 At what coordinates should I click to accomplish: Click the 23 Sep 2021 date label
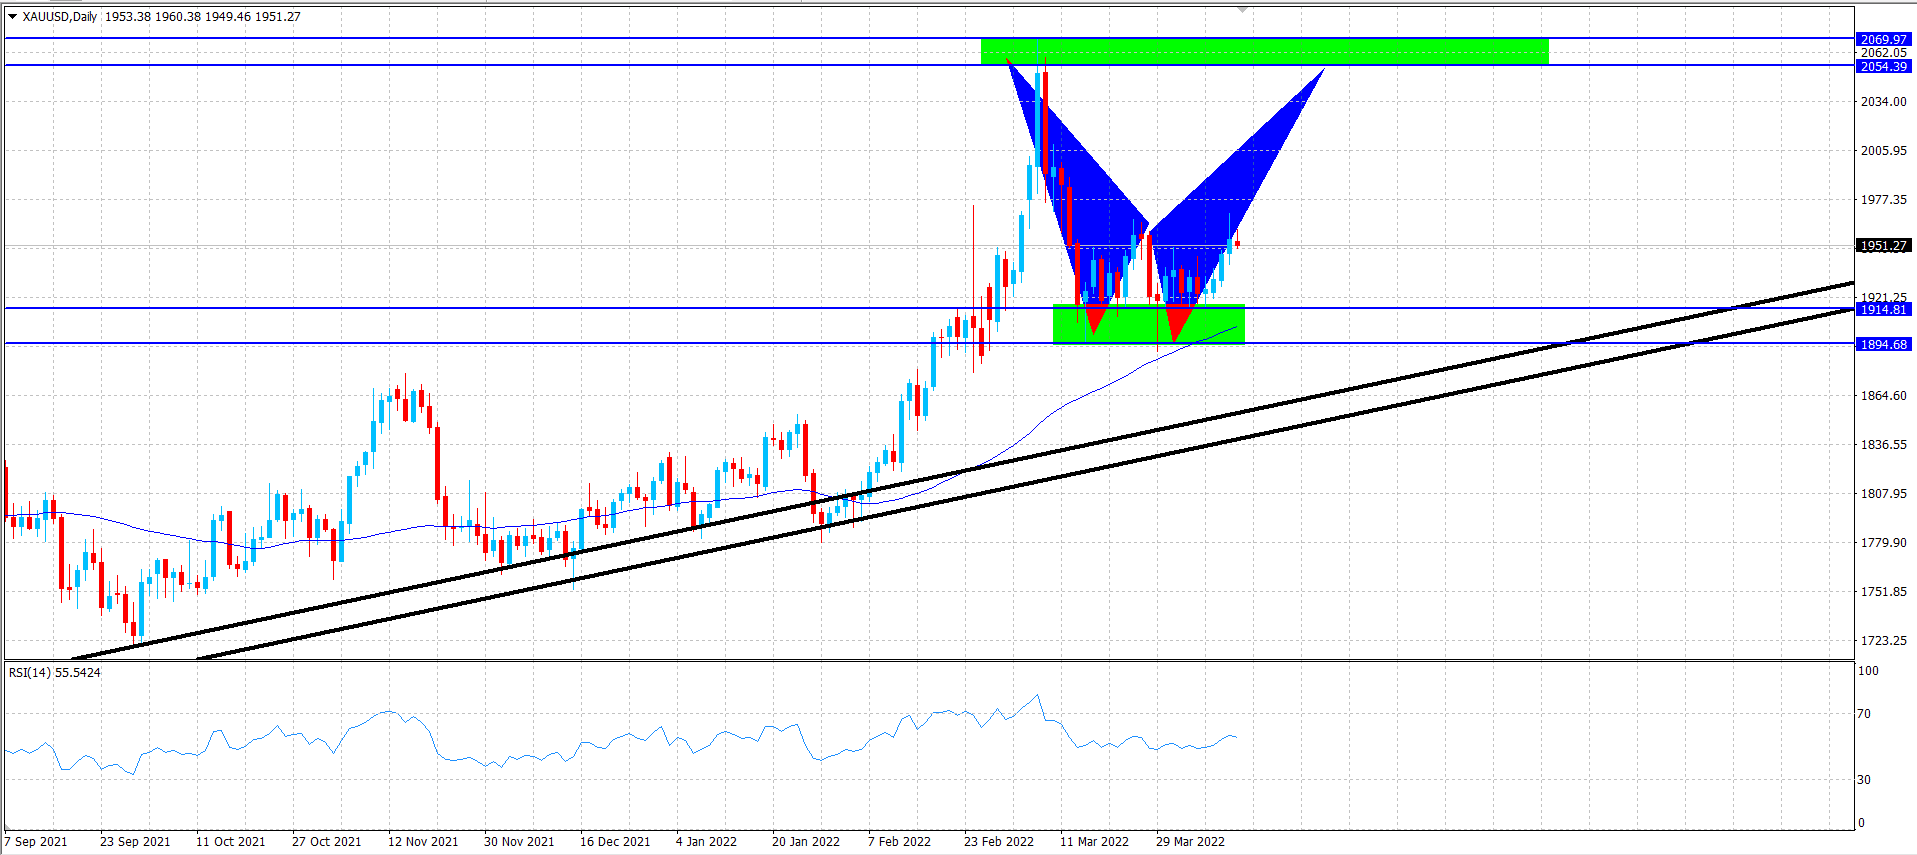(x=135, y=841)
